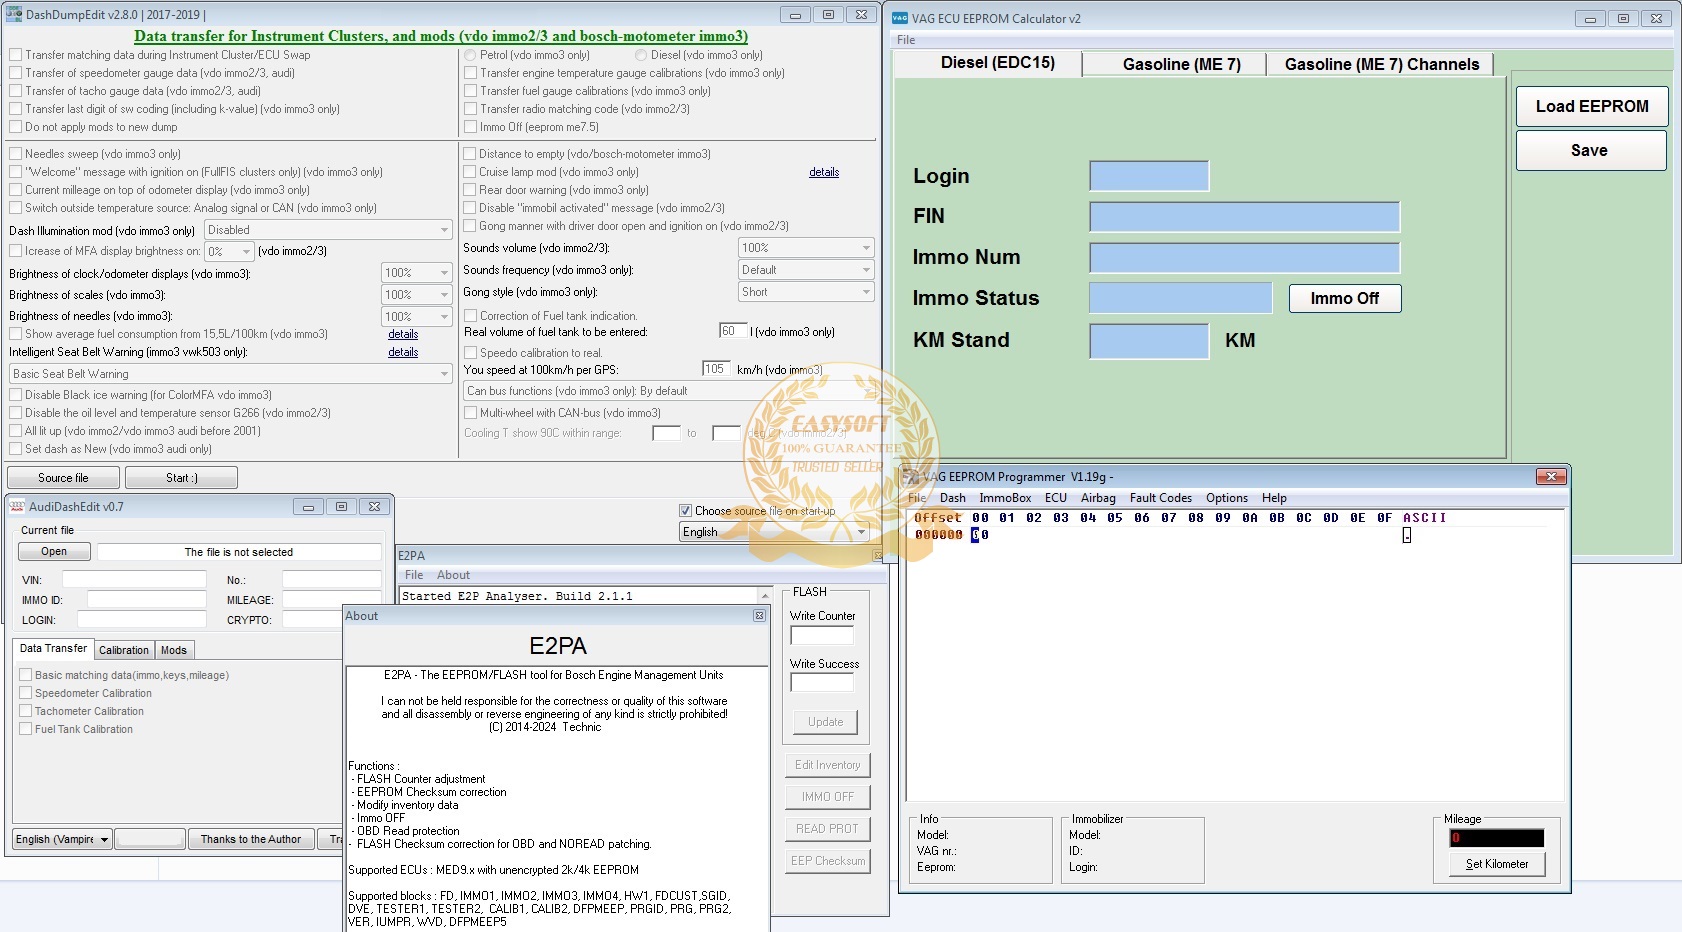Open Airbag menu in VAG EEPROM Programmer
Screen dimensions: 1682x932
pos(1098,498)
